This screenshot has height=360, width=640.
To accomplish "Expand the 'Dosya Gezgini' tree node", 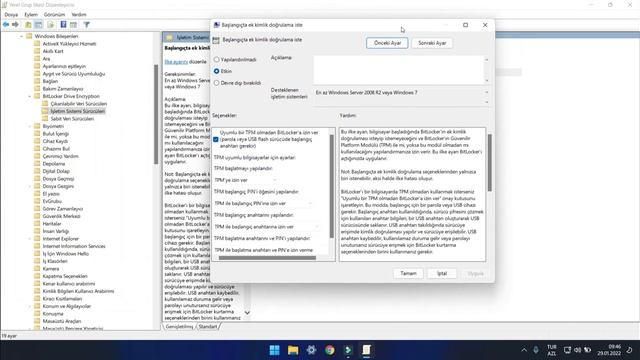I will pyautogui.click(x=29, y=186).
